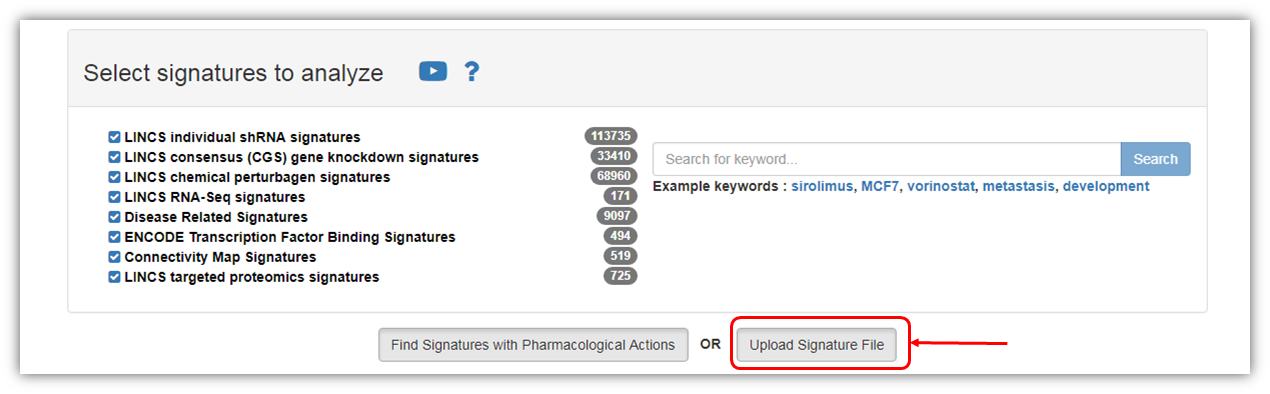Image resolution: width=1270 pixels, height=394 pixels.
Task: Select the MCF7 example keyword
Action: point(880,187)
